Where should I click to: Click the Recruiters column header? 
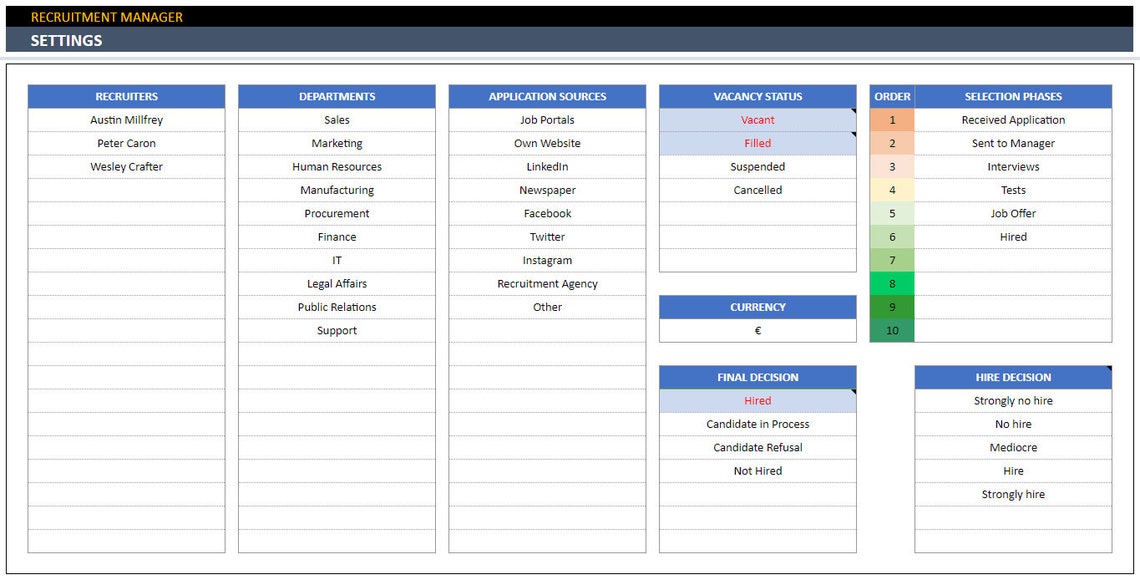pos(127,97)
